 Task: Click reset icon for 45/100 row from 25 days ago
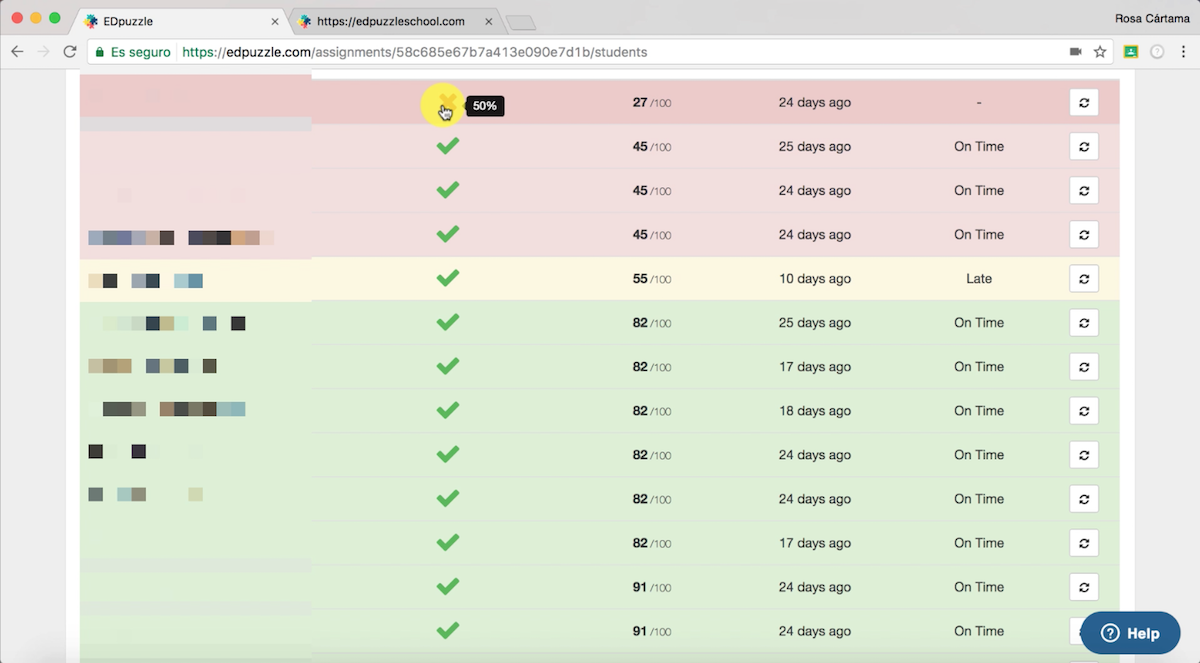click(x=1083, y=146)
